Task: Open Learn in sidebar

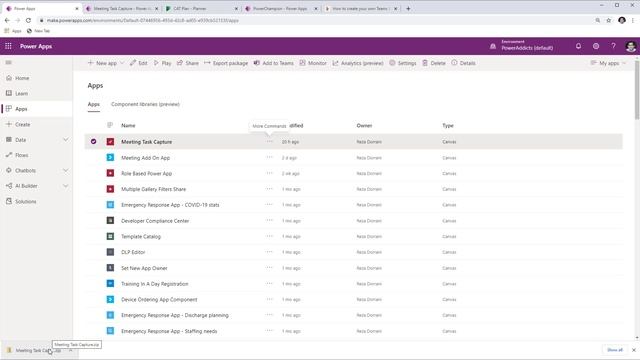Action: 21,93
